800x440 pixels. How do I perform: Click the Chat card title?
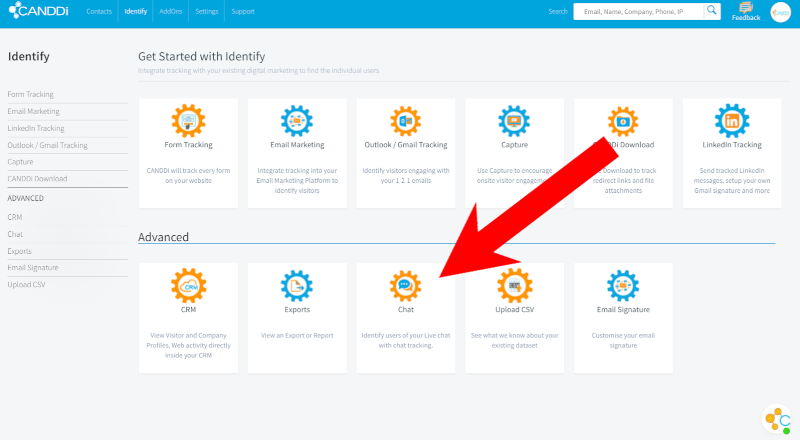406,309
